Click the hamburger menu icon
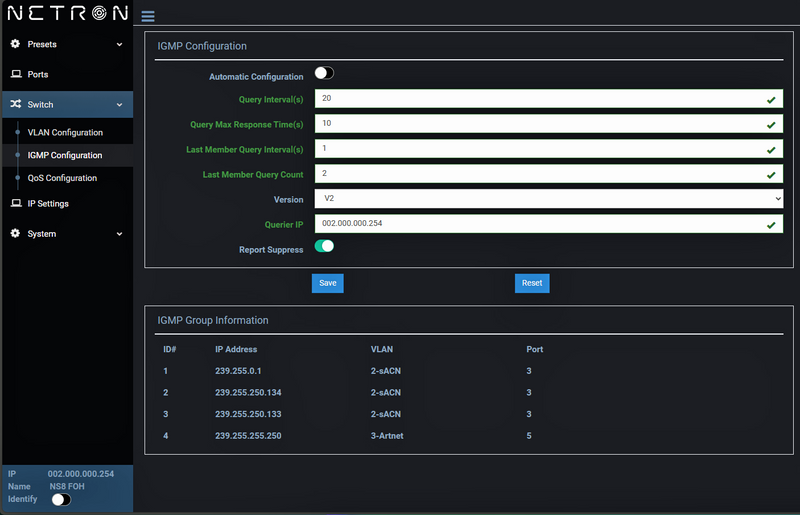Screen dimensions: 800x515 tap(148, 17)
